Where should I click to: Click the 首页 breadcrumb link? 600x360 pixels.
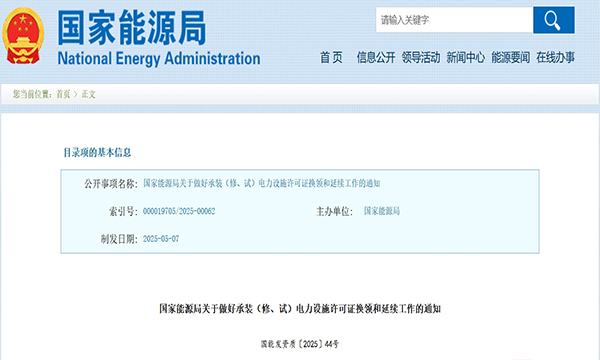point(64,94)
